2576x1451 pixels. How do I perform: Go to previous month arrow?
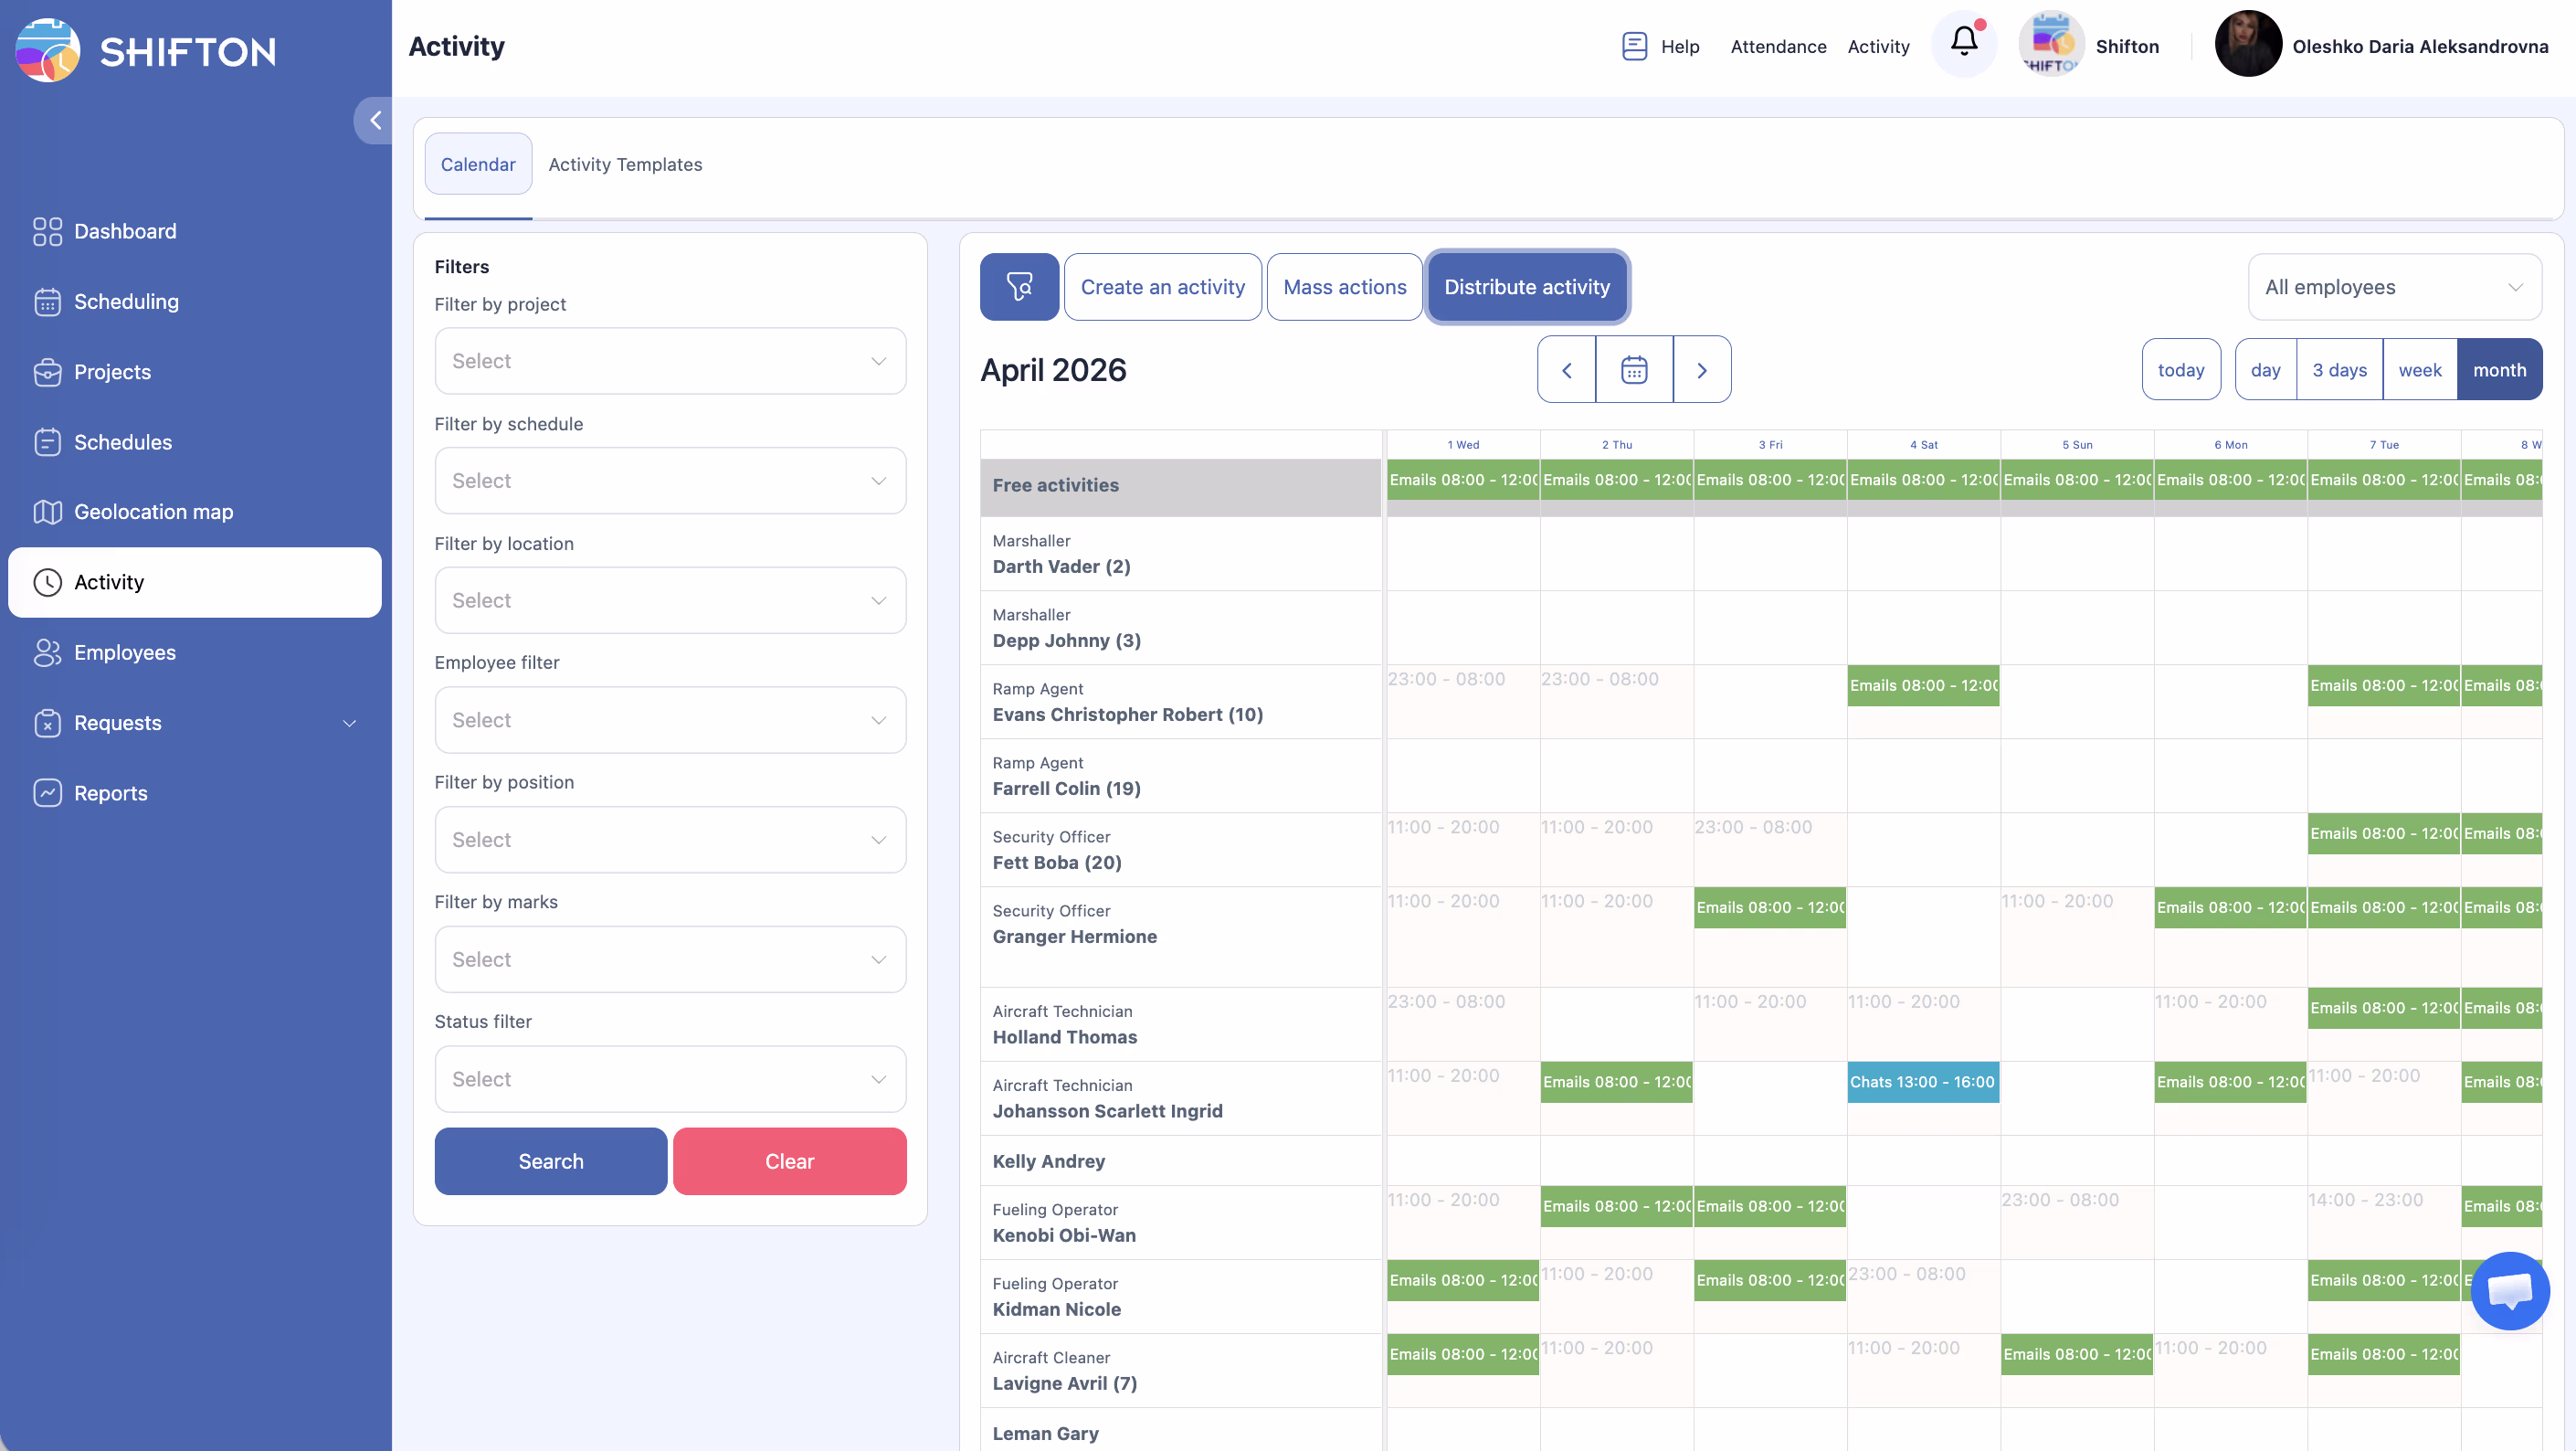click(x=1567, y=370)
